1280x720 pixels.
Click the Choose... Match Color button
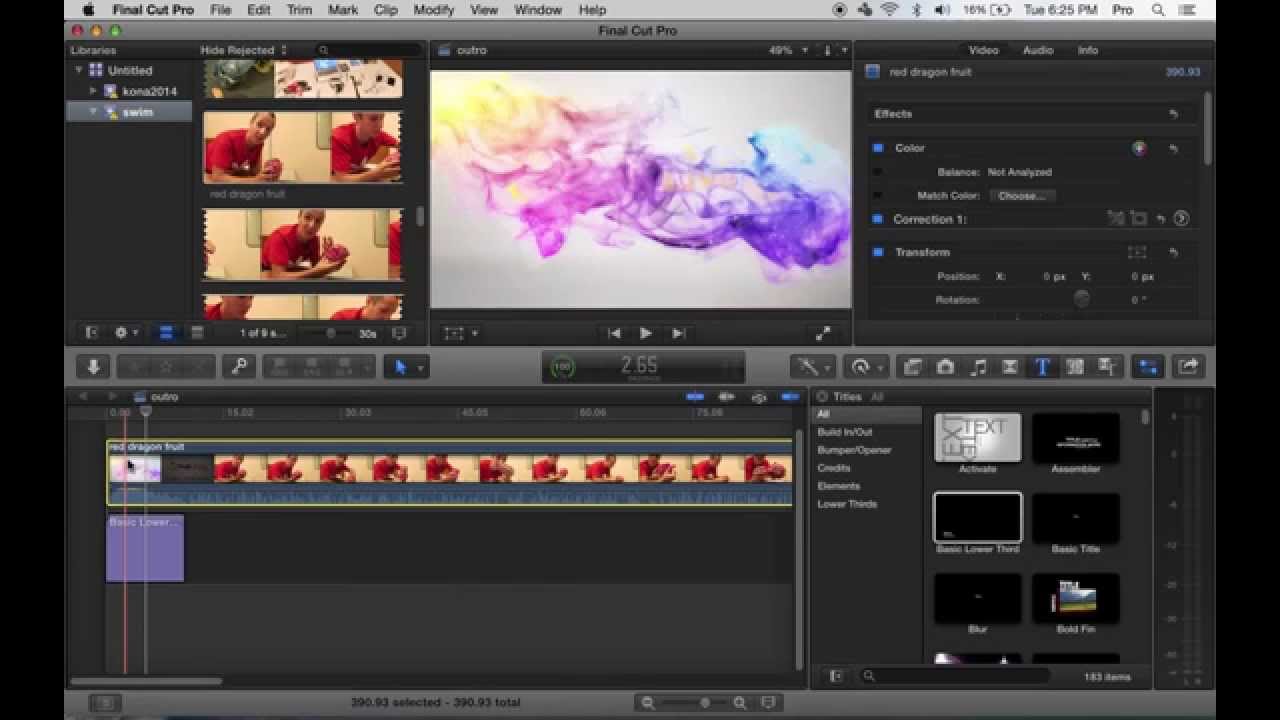1022,196
